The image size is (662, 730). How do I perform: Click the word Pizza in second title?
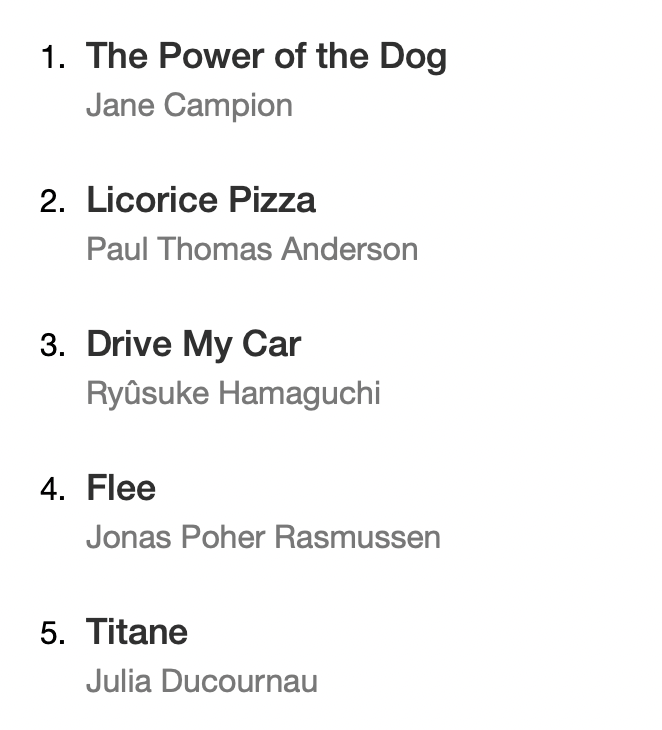pos(272,201)
